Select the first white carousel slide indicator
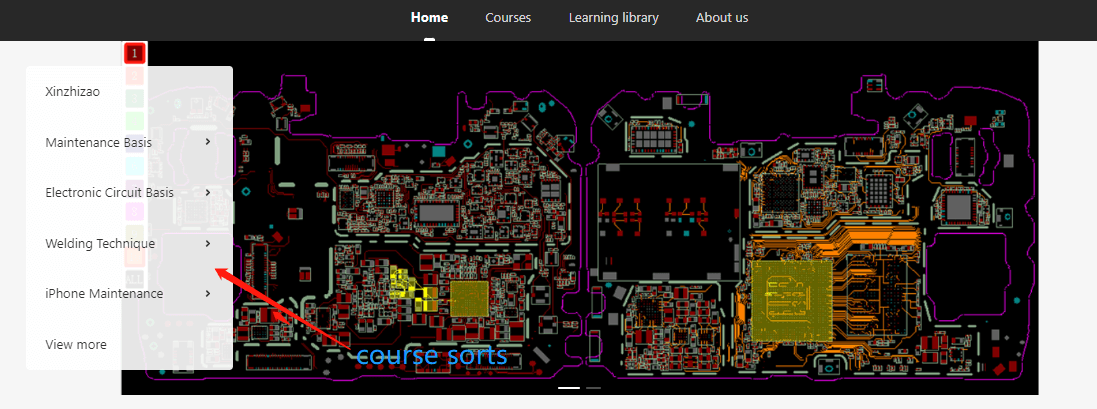 tap(568, 387)
